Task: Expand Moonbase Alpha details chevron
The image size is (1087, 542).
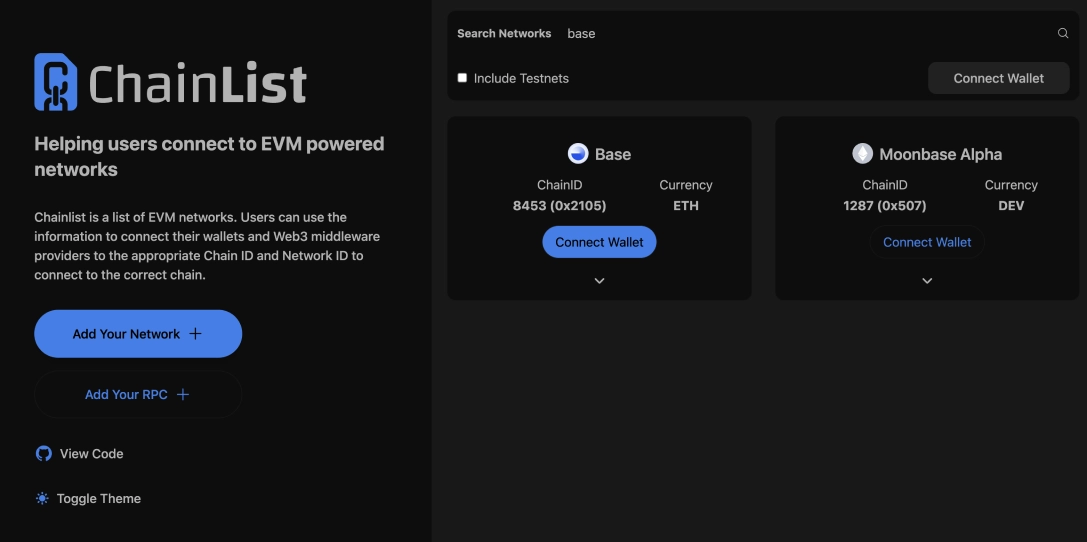Action: tap(927, 281)
